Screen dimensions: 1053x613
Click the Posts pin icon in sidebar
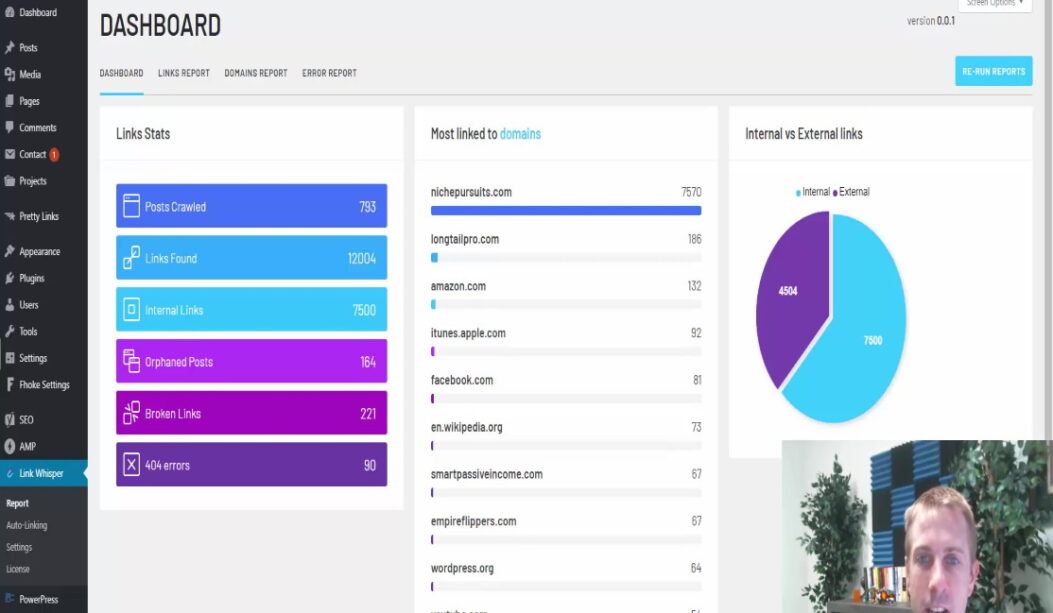click(x=10, y=48)
